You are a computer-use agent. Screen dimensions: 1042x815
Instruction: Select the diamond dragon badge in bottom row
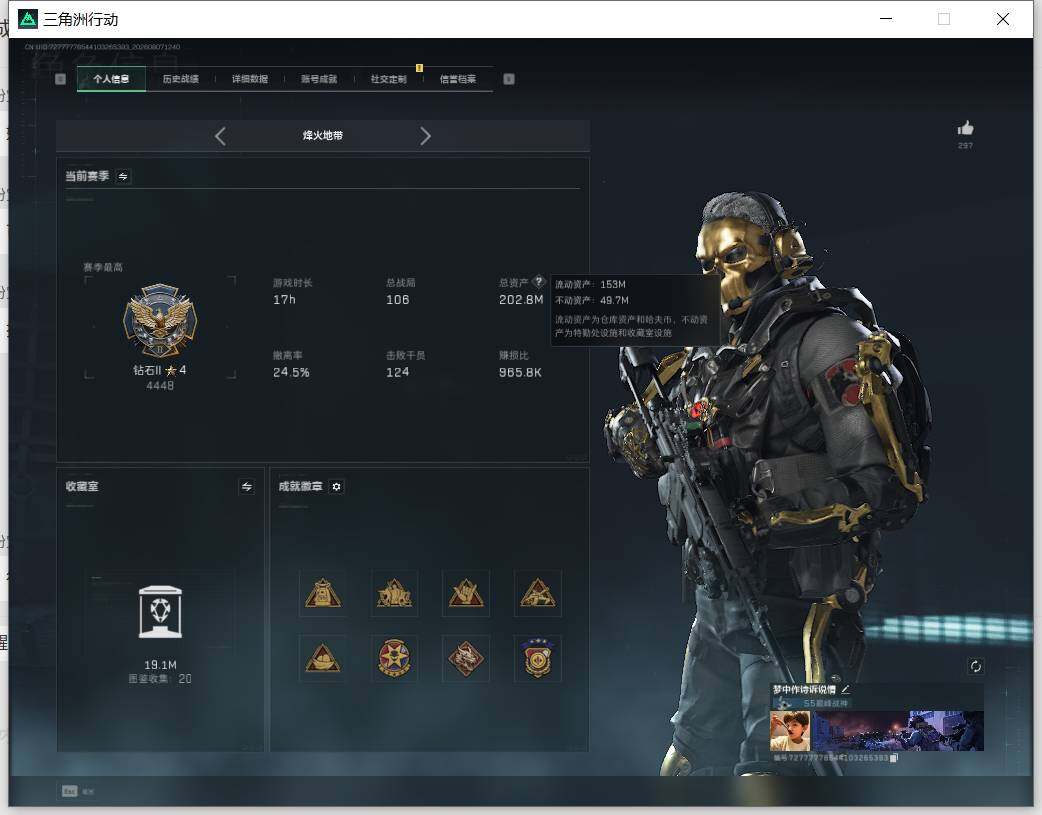pyautogui.click(x=466, y=659)
